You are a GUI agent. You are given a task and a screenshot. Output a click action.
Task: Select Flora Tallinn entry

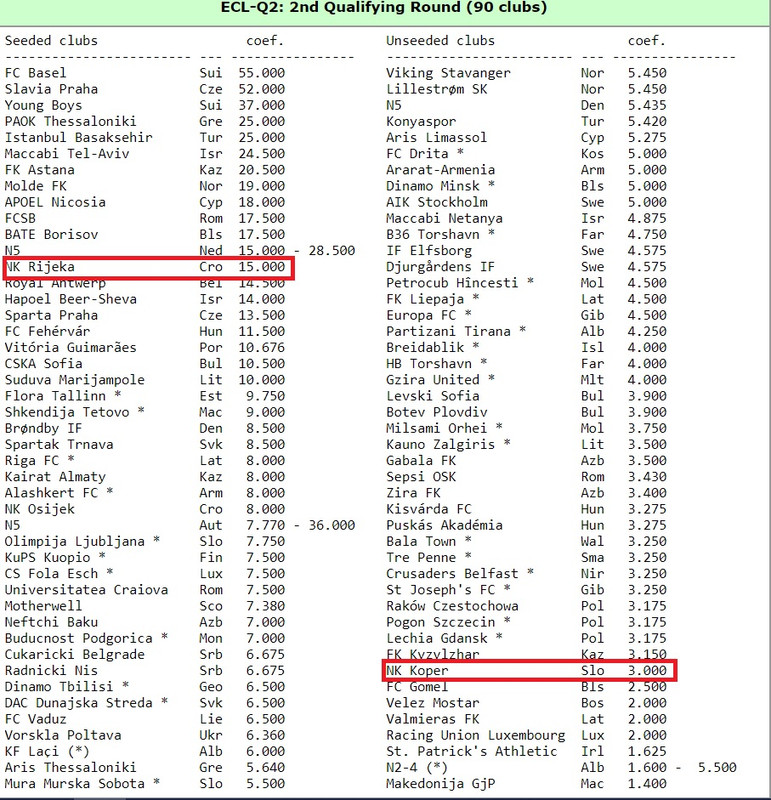[x=63, y=396]
